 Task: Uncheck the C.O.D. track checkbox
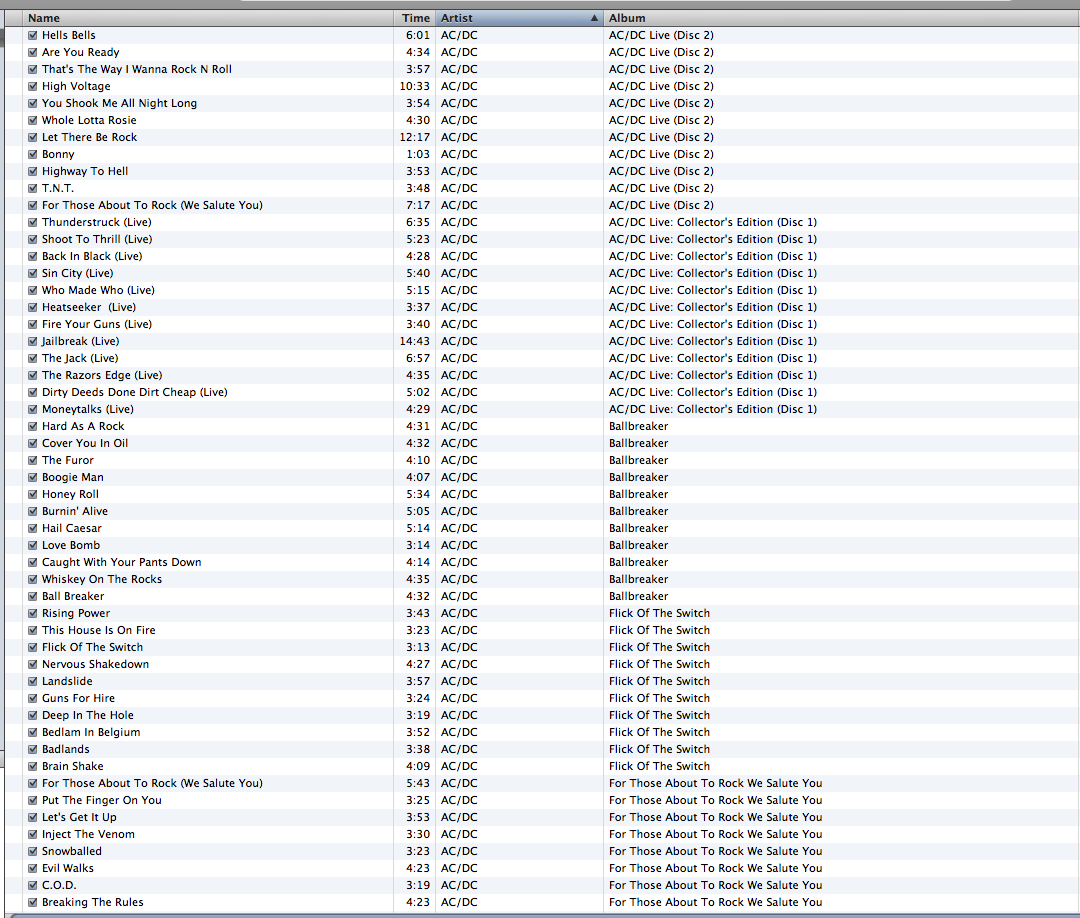pos(32,885)
